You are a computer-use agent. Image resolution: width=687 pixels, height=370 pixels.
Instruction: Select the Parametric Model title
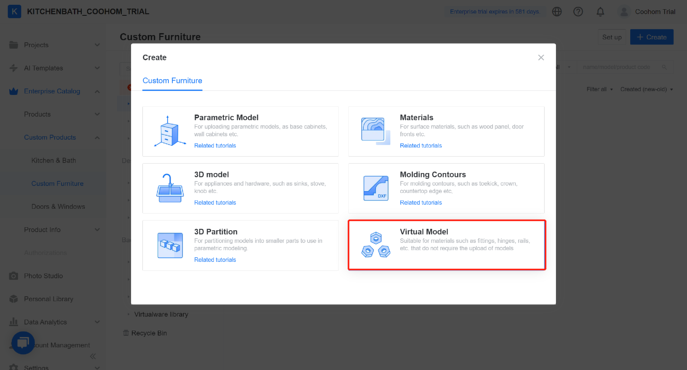click(x=226, y=117)
